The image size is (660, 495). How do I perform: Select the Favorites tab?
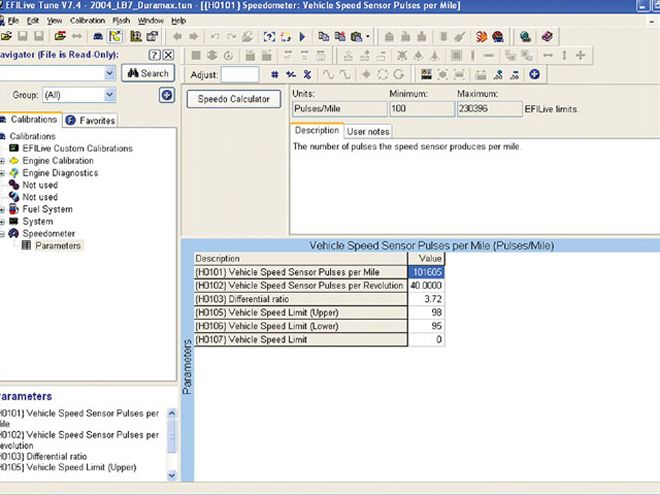[90, 120]
